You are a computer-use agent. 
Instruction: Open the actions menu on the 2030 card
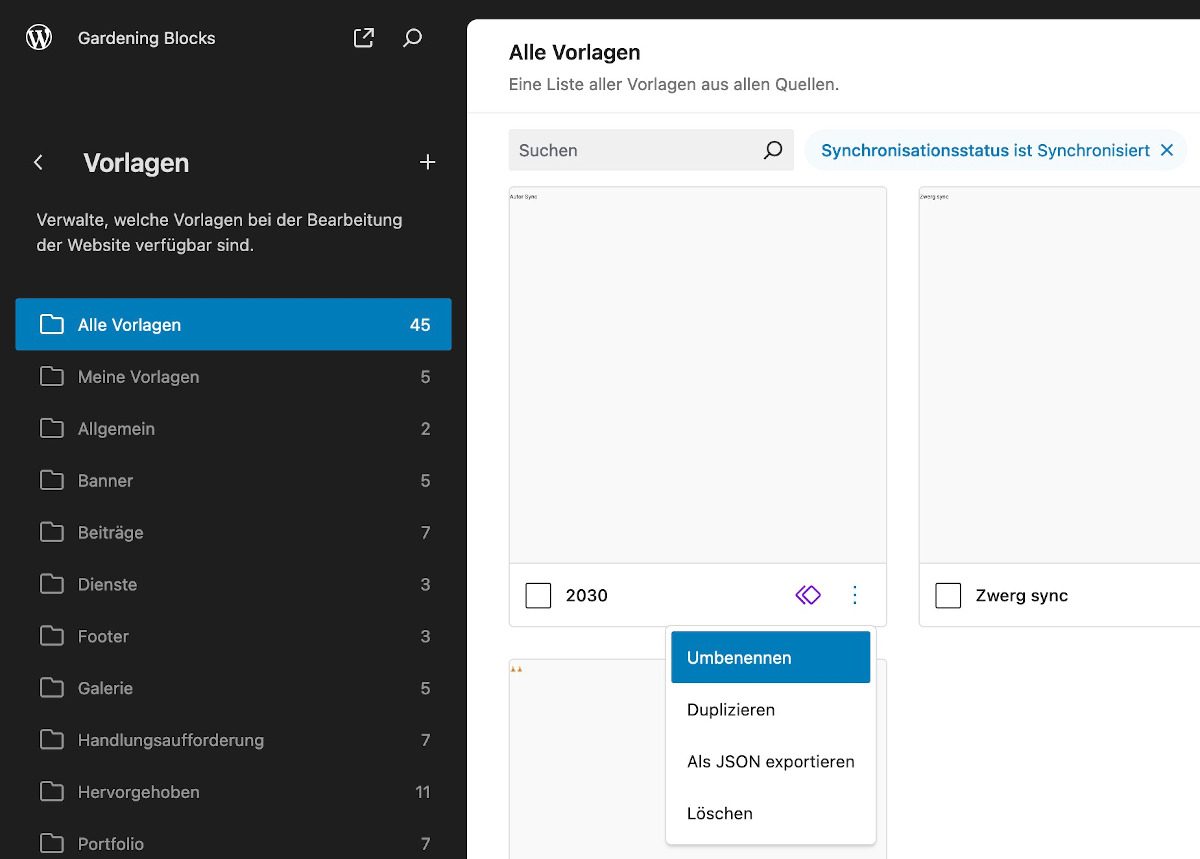tap(854, 595)
